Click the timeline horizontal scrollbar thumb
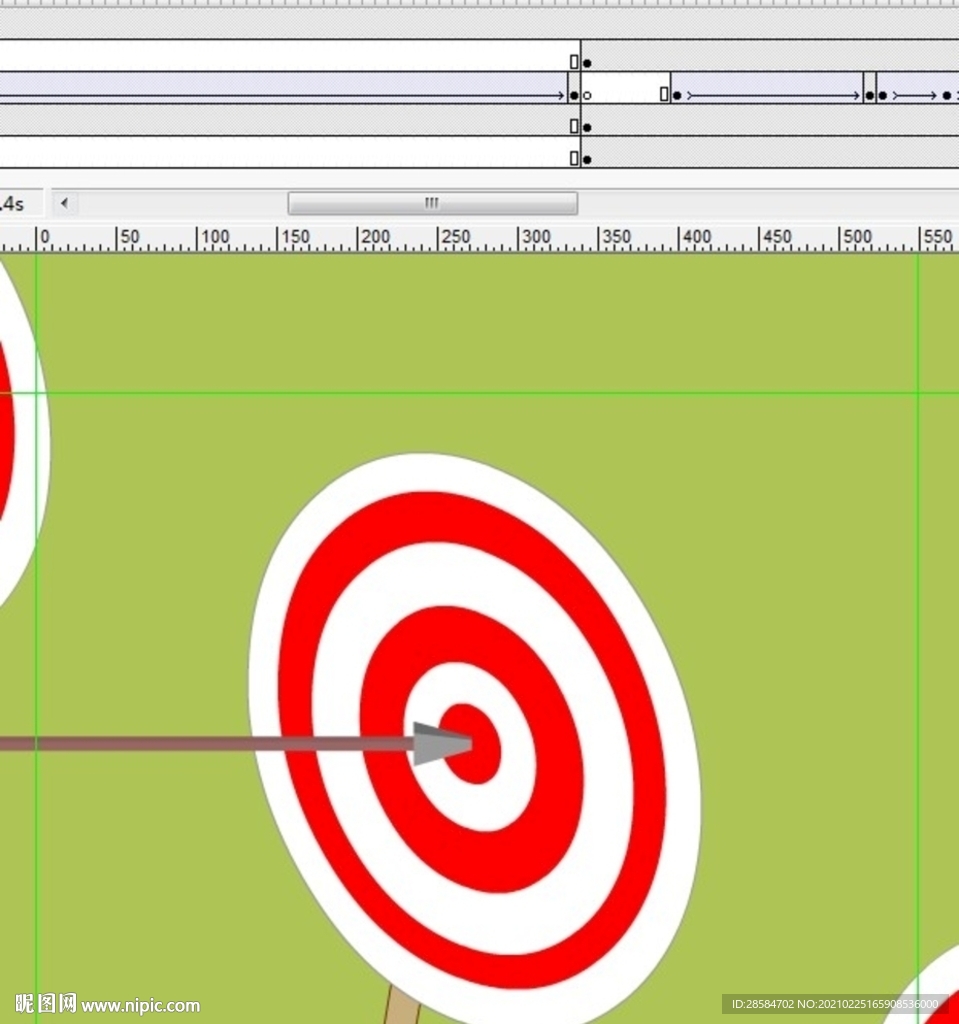The height and width of the screenshot is (1024, 959). 432,204
